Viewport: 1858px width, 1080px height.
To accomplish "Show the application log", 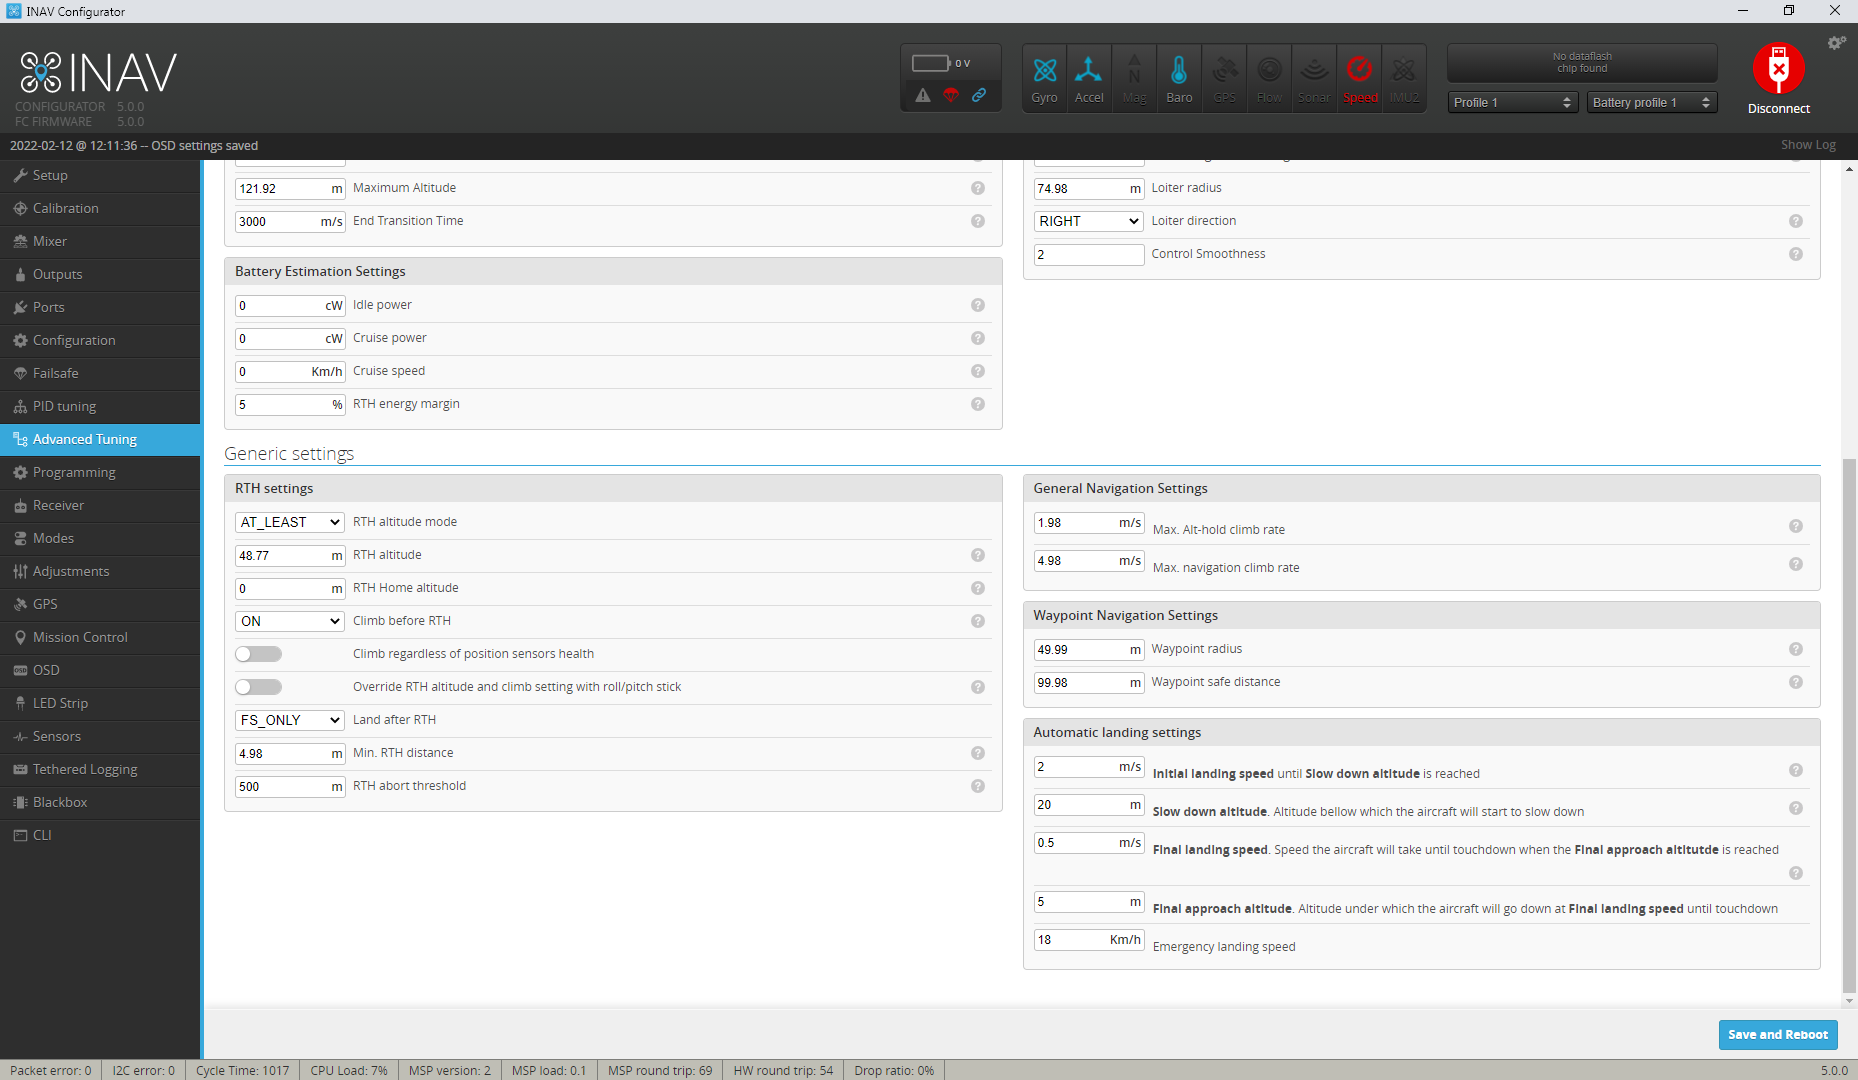I will point(1808,144).
